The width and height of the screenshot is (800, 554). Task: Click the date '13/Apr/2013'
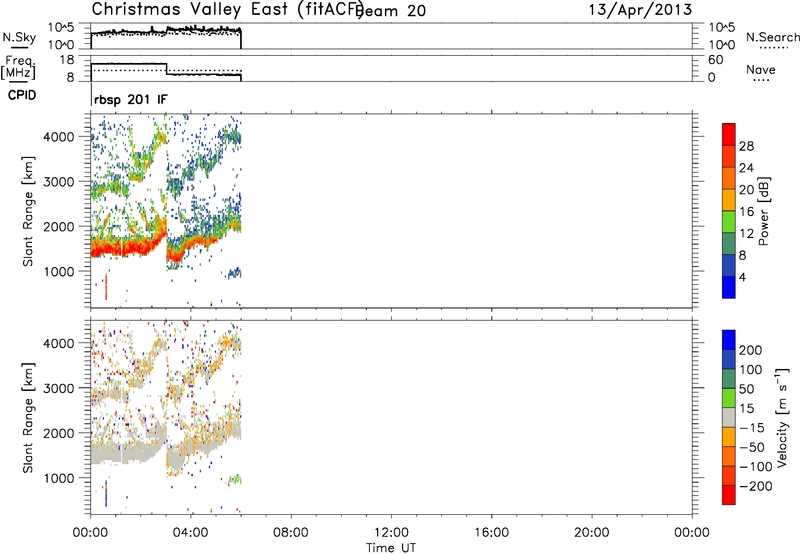[x=640, y=10]
